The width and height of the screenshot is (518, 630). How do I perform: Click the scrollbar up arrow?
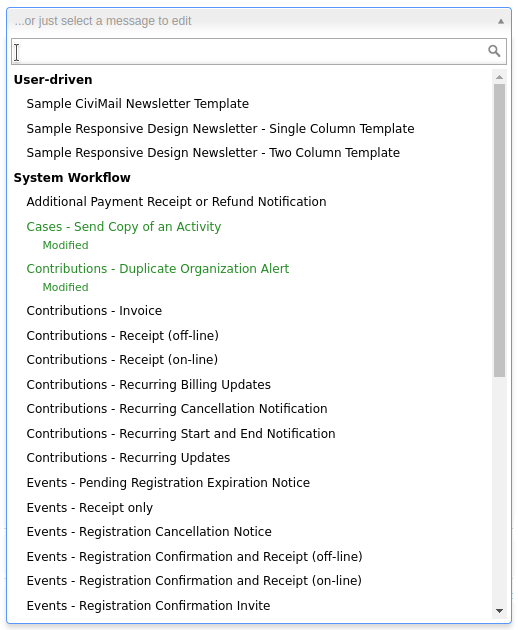click(x=500, y=77)
